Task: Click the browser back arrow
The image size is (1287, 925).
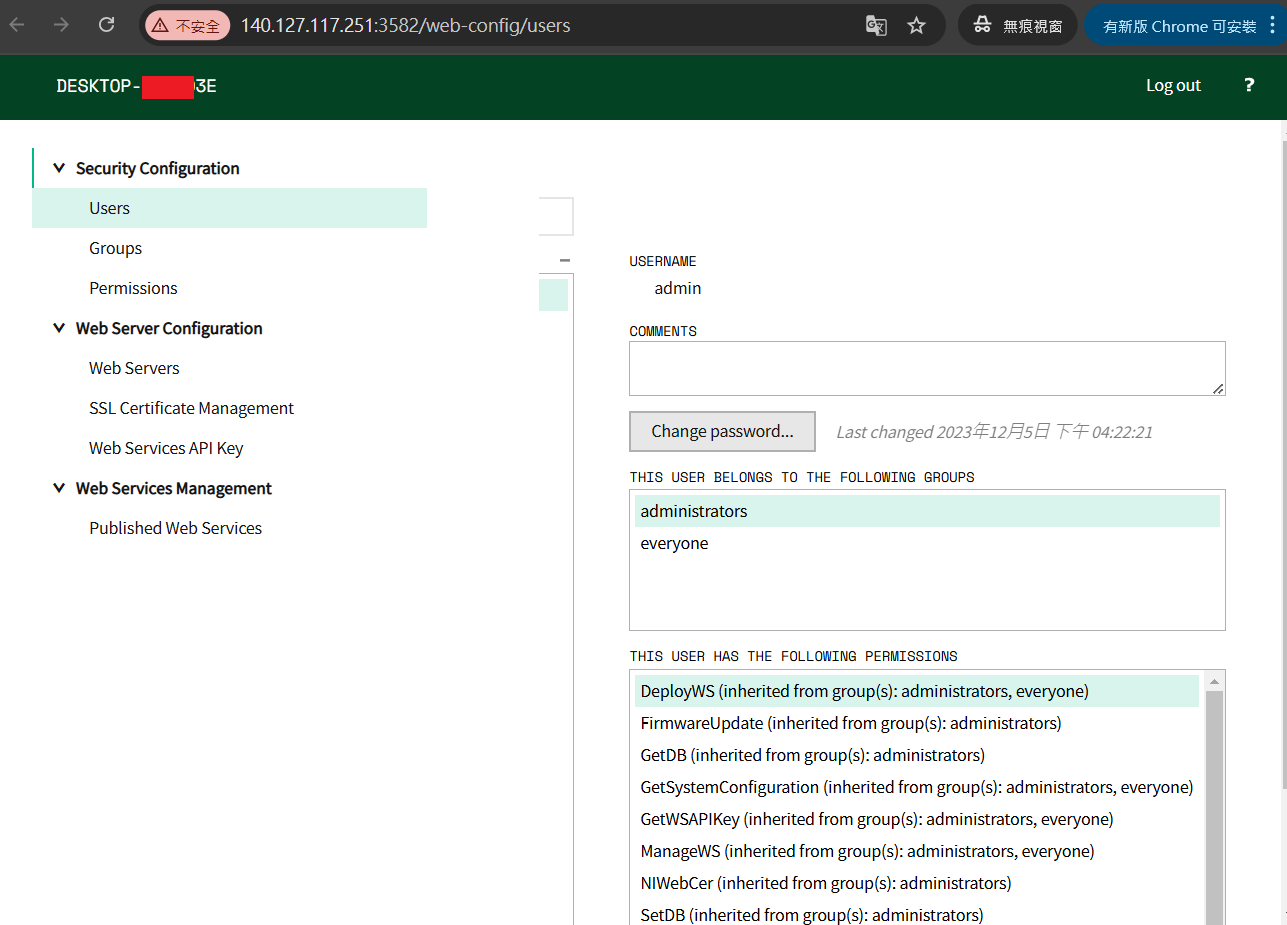Action: 17,26
